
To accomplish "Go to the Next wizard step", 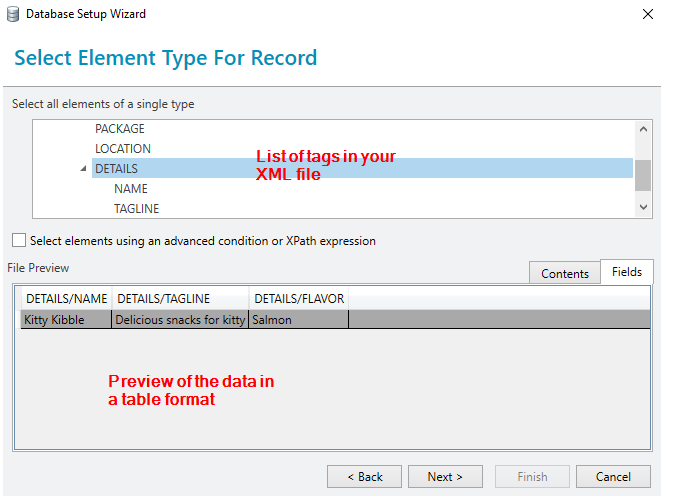I will point(445,476).
